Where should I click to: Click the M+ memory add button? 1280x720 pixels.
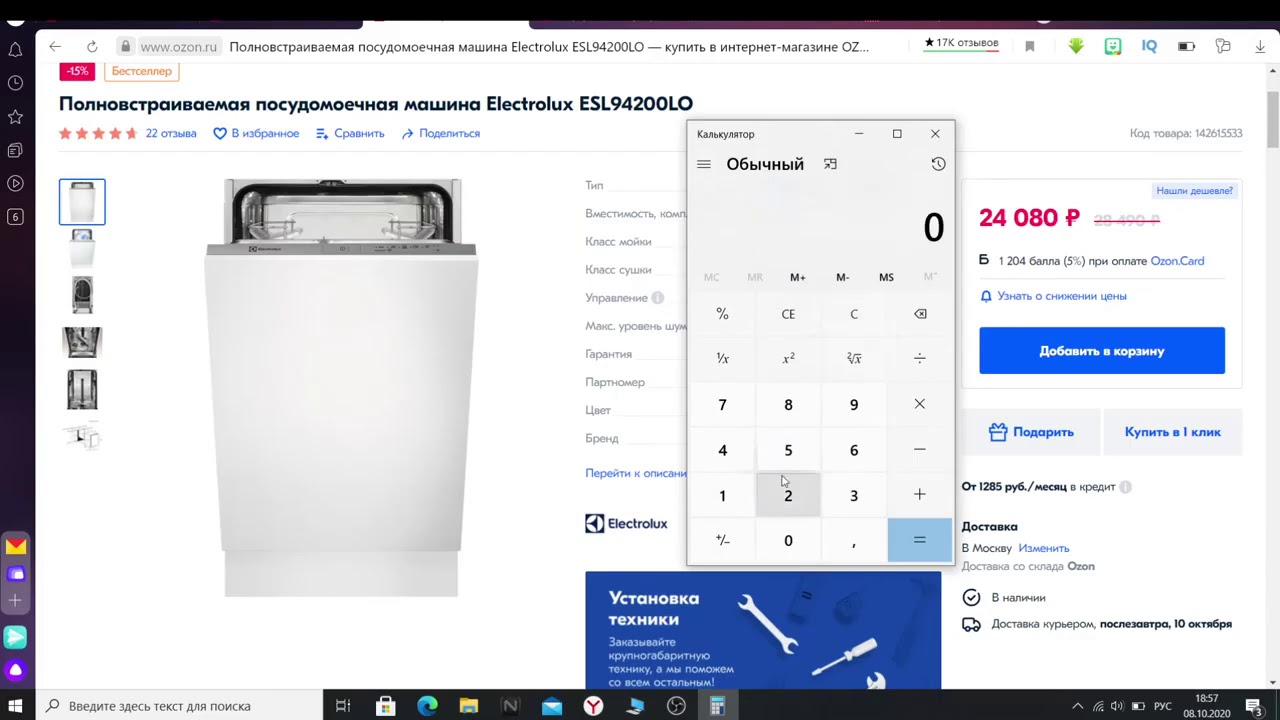click(798, 277)
